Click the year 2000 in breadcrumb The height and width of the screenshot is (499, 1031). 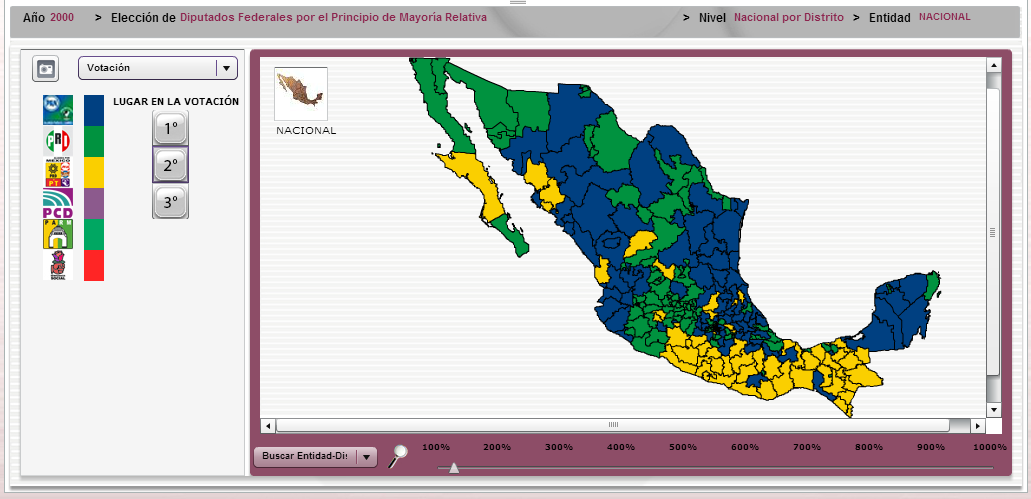(62, 18)
